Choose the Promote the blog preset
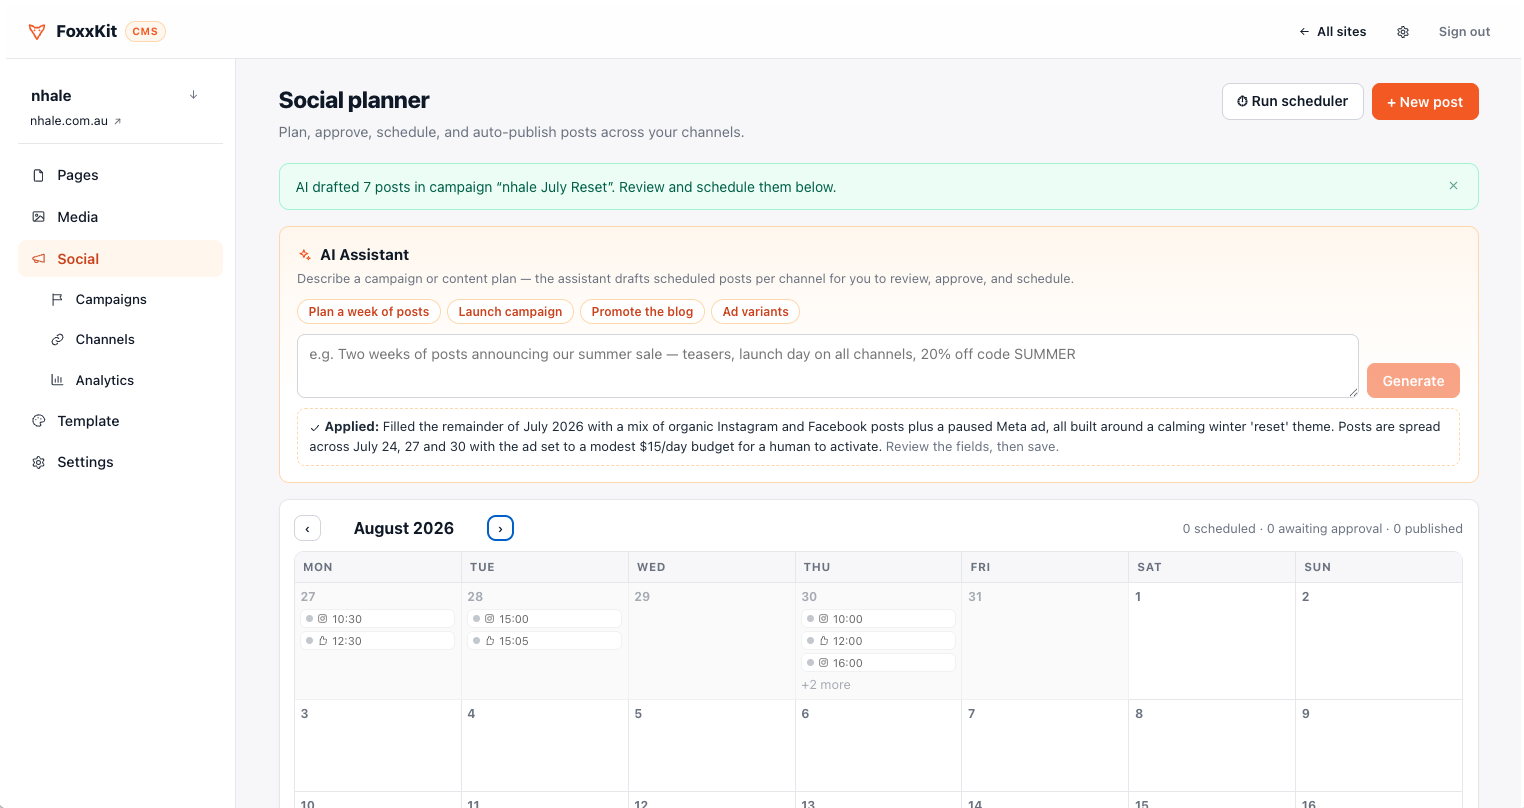The image size is (1524, 808). point(642,312)
